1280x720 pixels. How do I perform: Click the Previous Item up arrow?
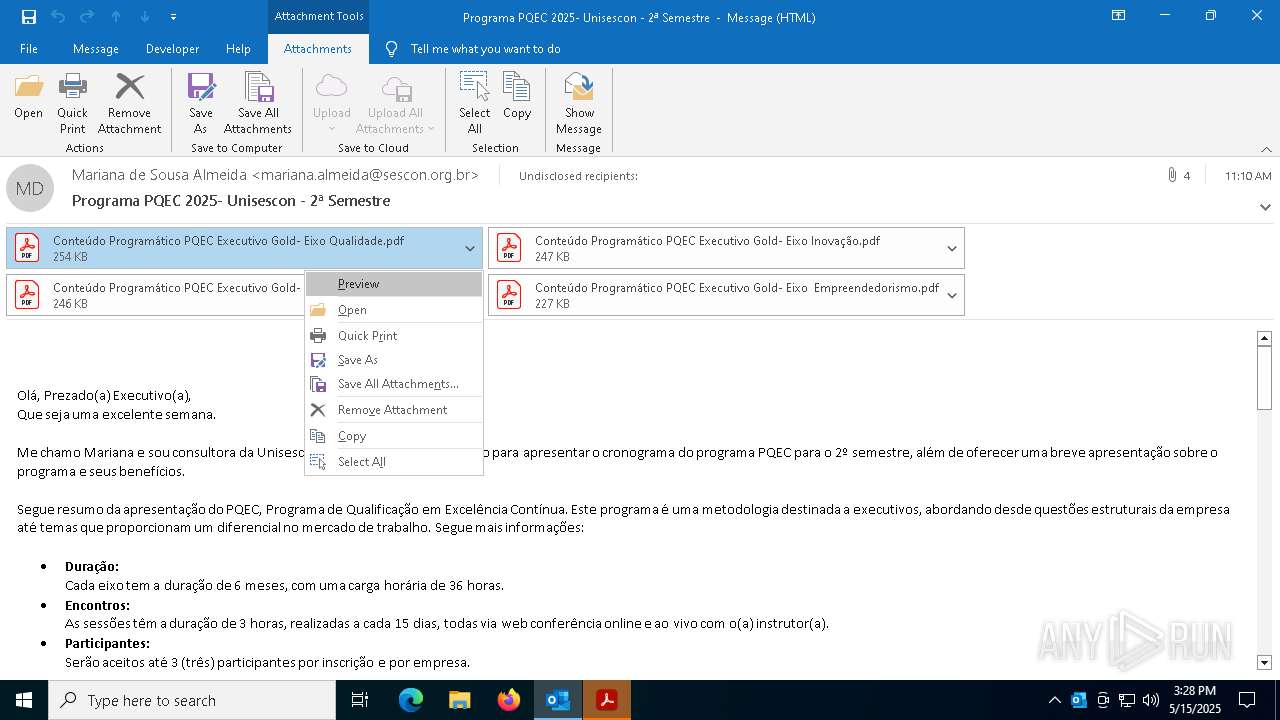(116, 17)
